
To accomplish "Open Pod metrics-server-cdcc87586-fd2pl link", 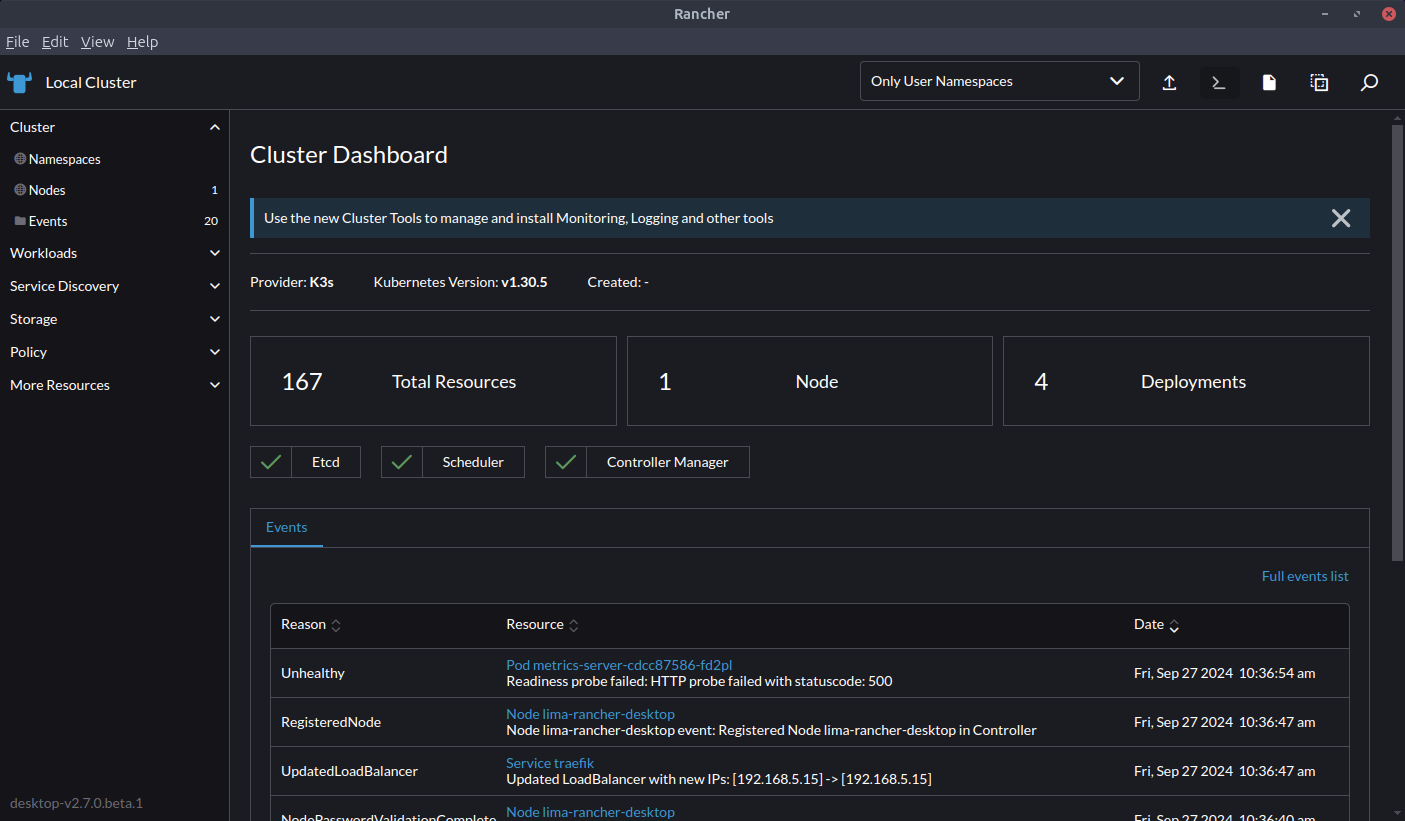I will tap(619, 665).
